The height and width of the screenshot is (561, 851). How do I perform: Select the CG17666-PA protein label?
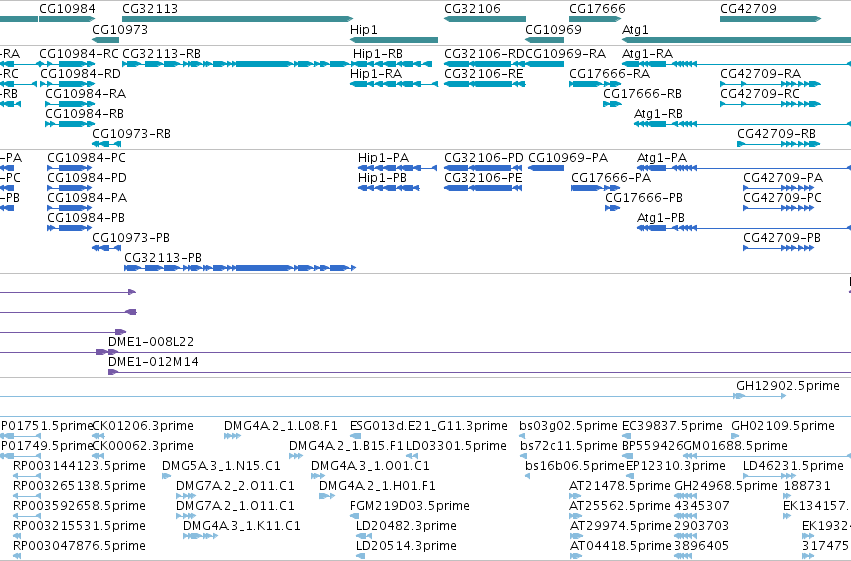(611, 178)
